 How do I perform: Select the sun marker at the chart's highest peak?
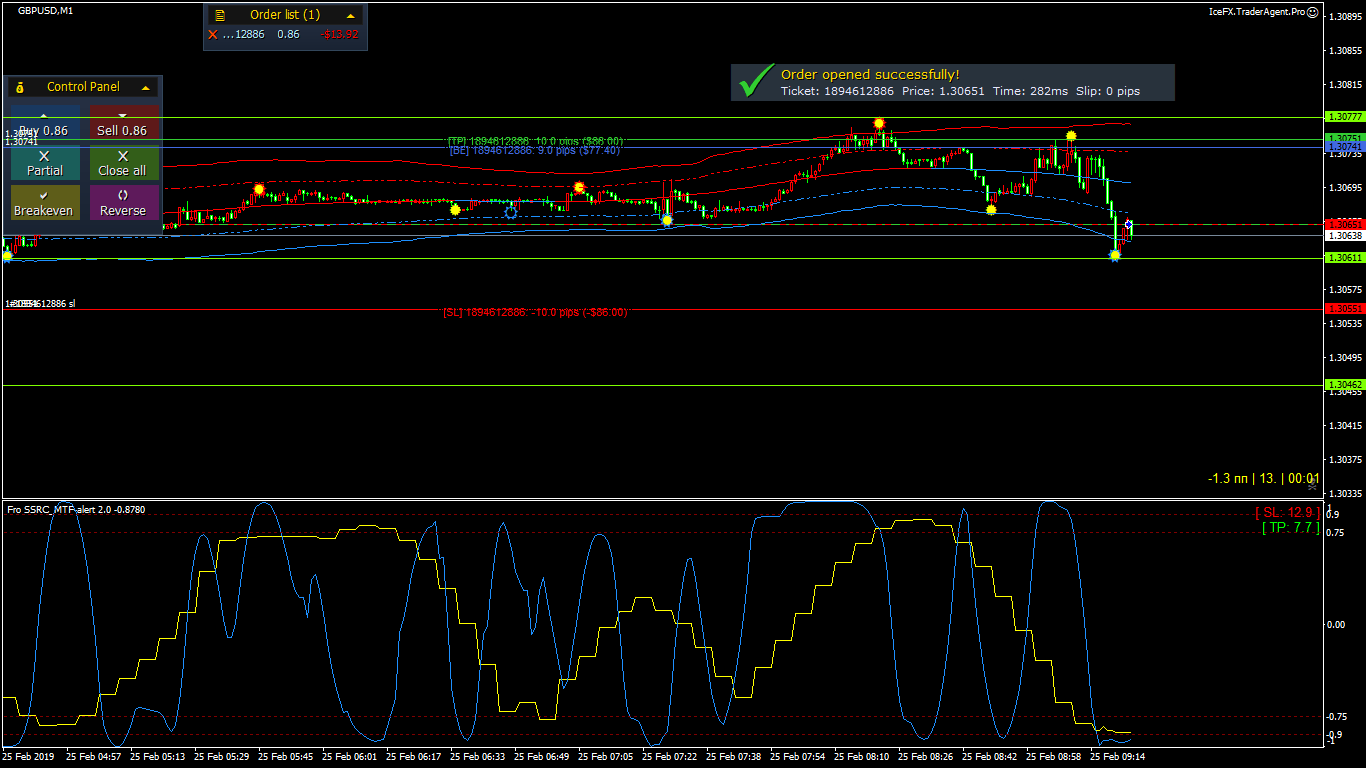879,123
